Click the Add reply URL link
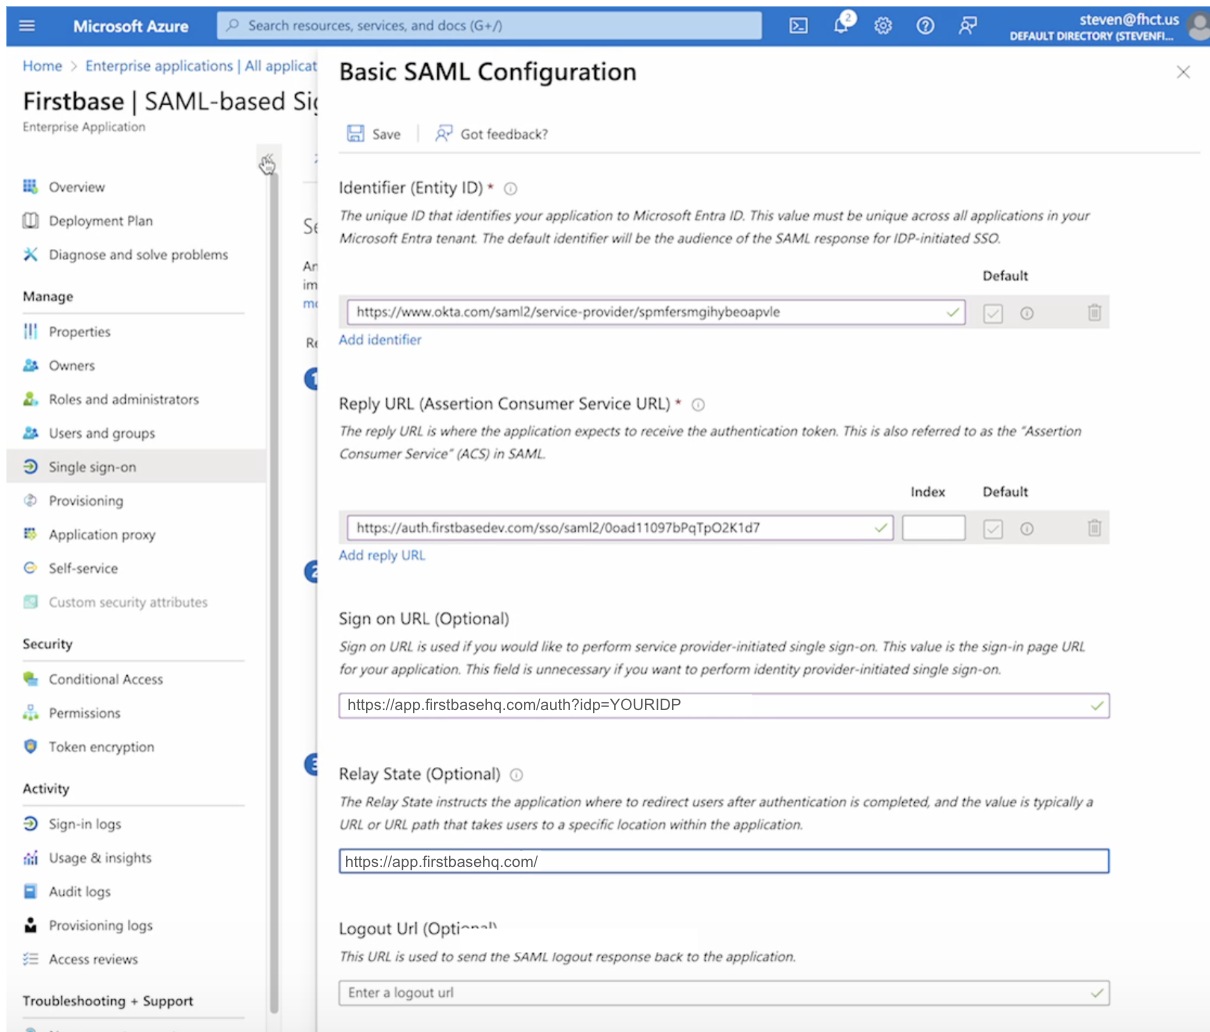 (x=382, y=555)
